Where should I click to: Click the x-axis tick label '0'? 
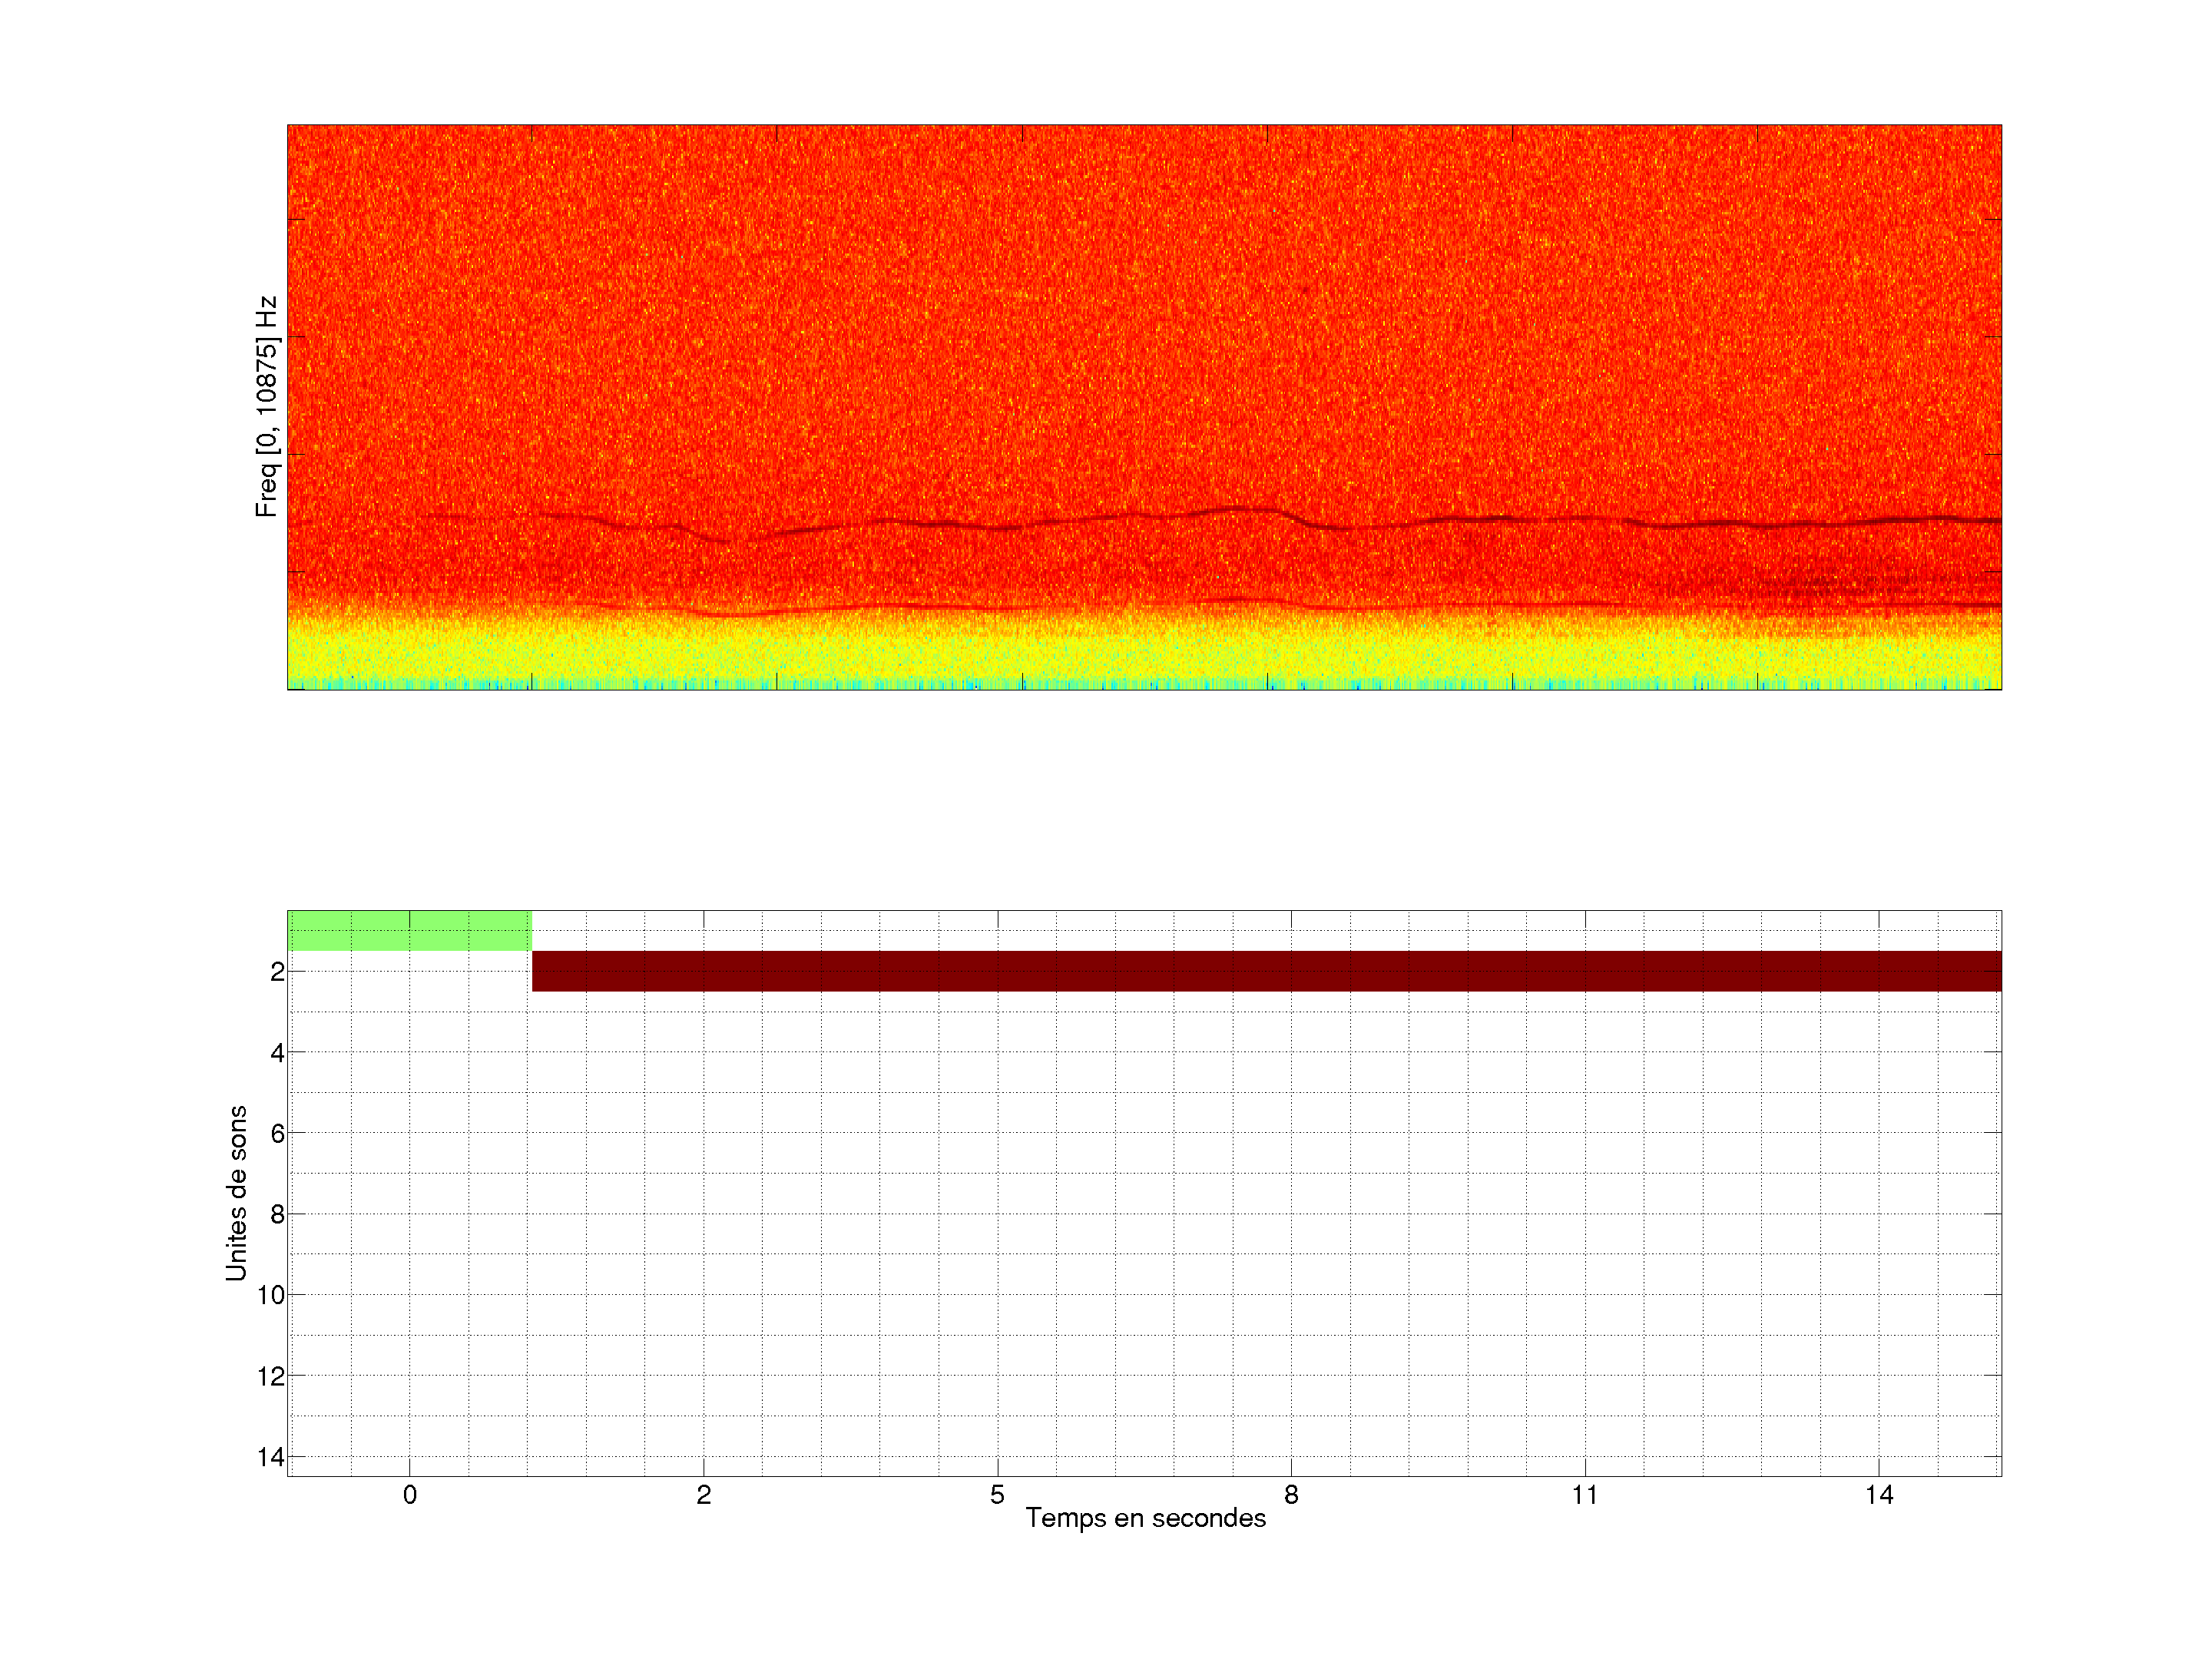pyautogui.click(x=410, y=1495)
